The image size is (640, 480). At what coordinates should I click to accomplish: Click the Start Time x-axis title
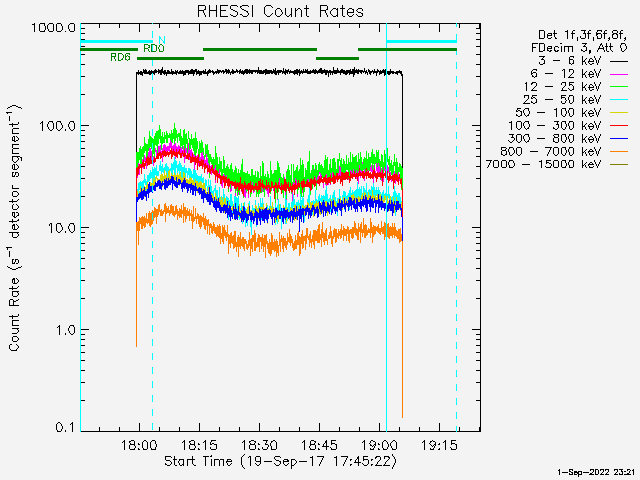[280, 462]
